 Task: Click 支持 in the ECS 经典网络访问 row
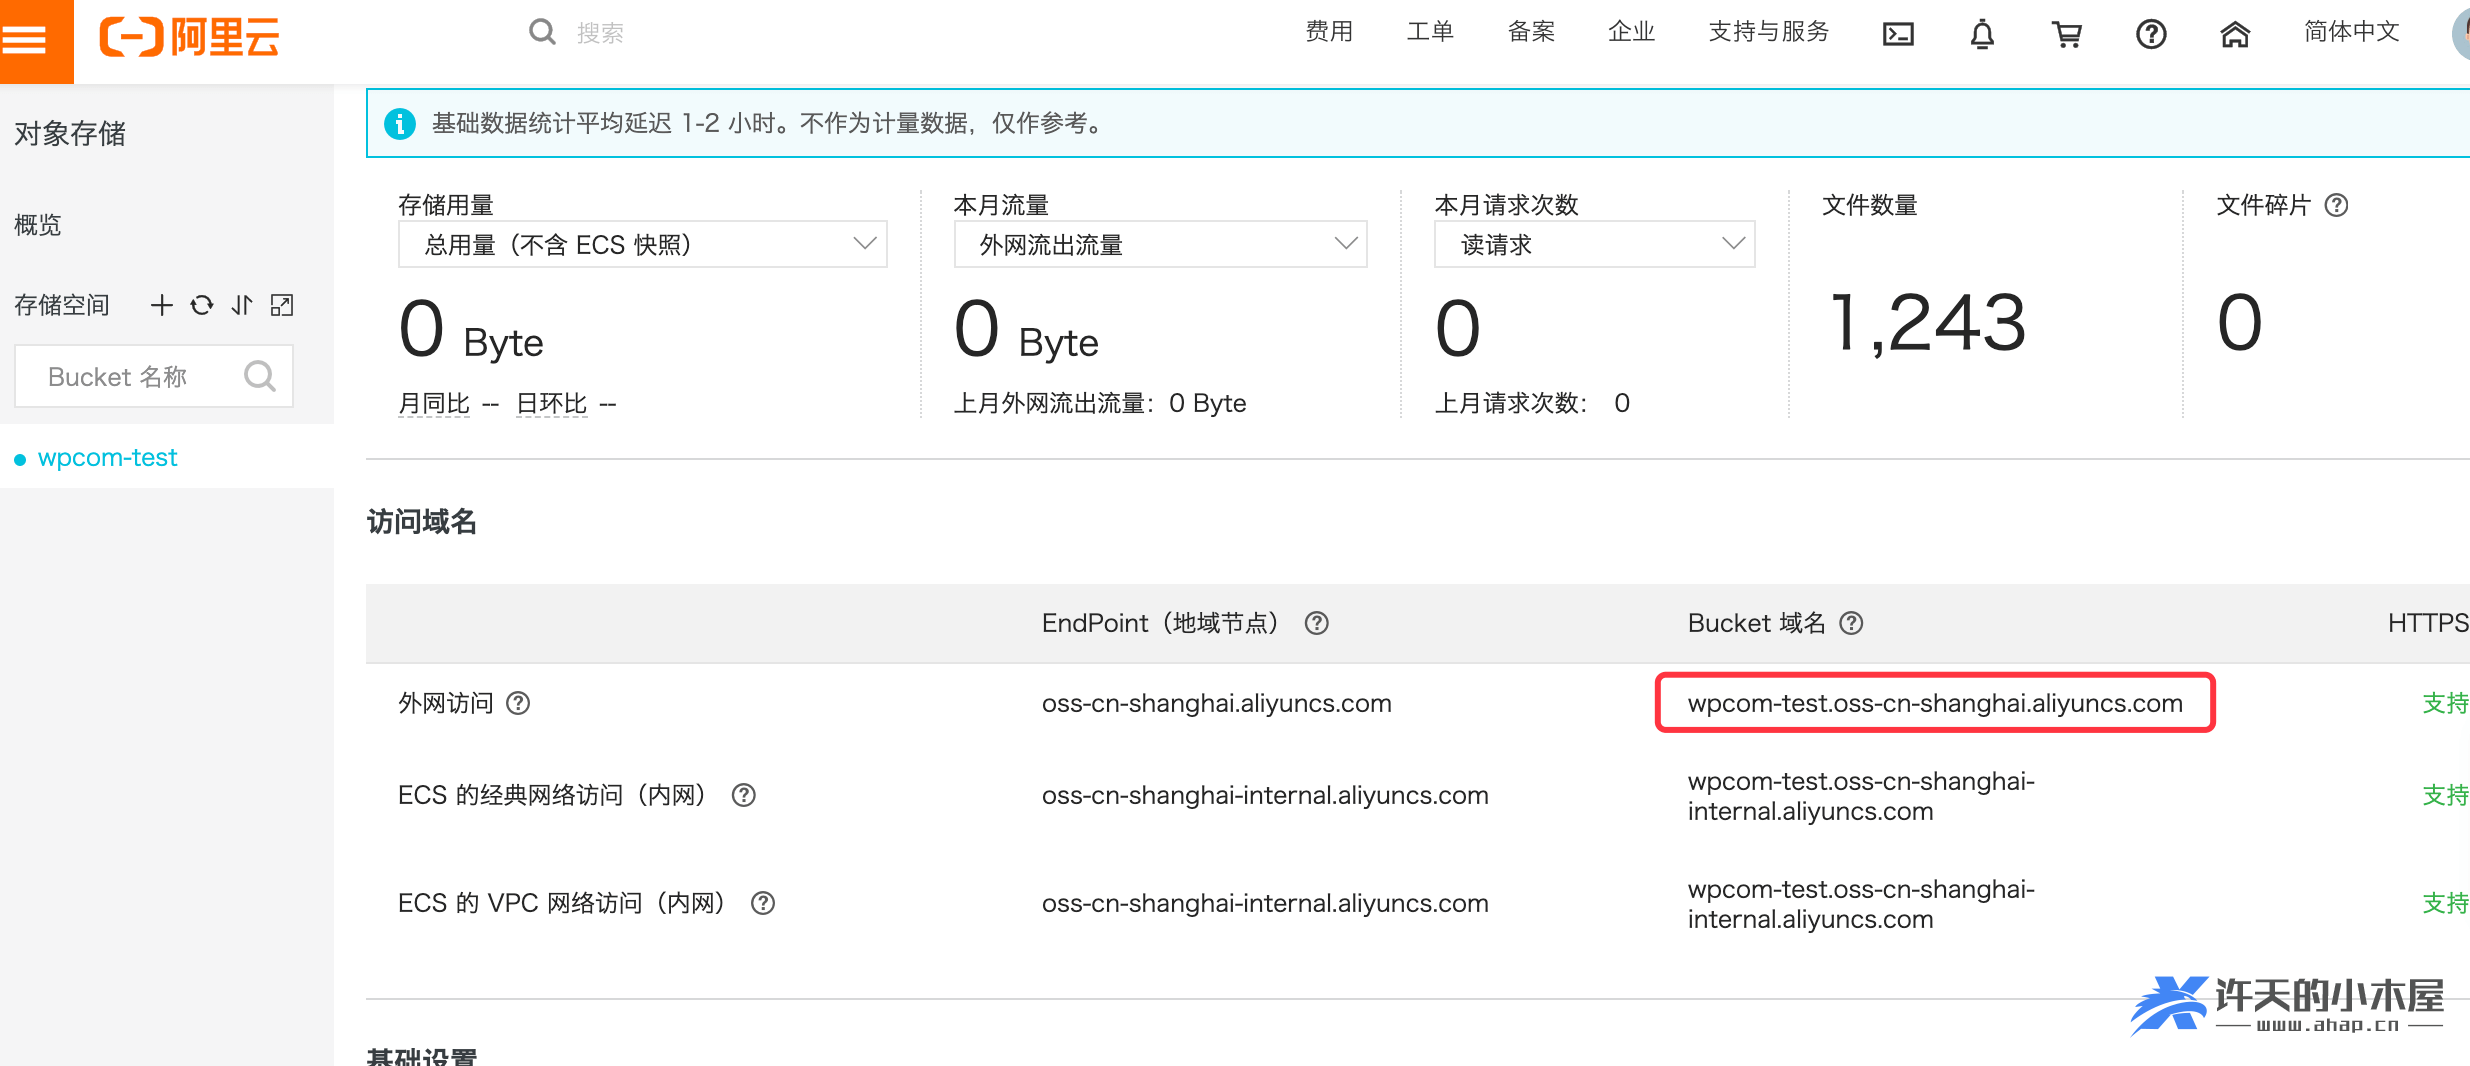[x=2445, y=795]
